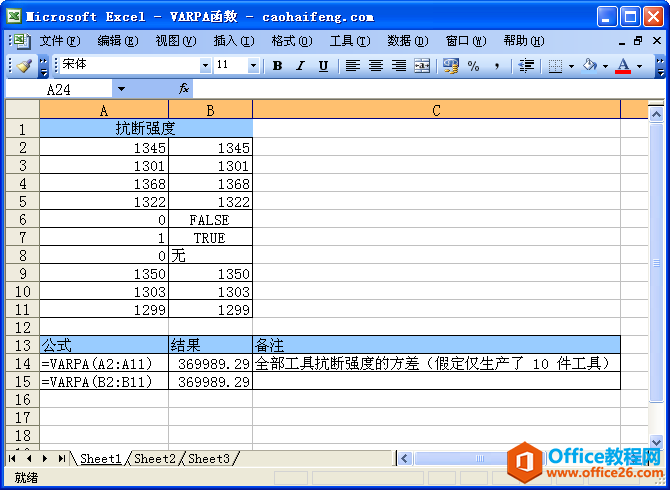This screenshot has height=490, width=670.
Task: Click the Insert Function fx icon
Action: tap(184, 89)
